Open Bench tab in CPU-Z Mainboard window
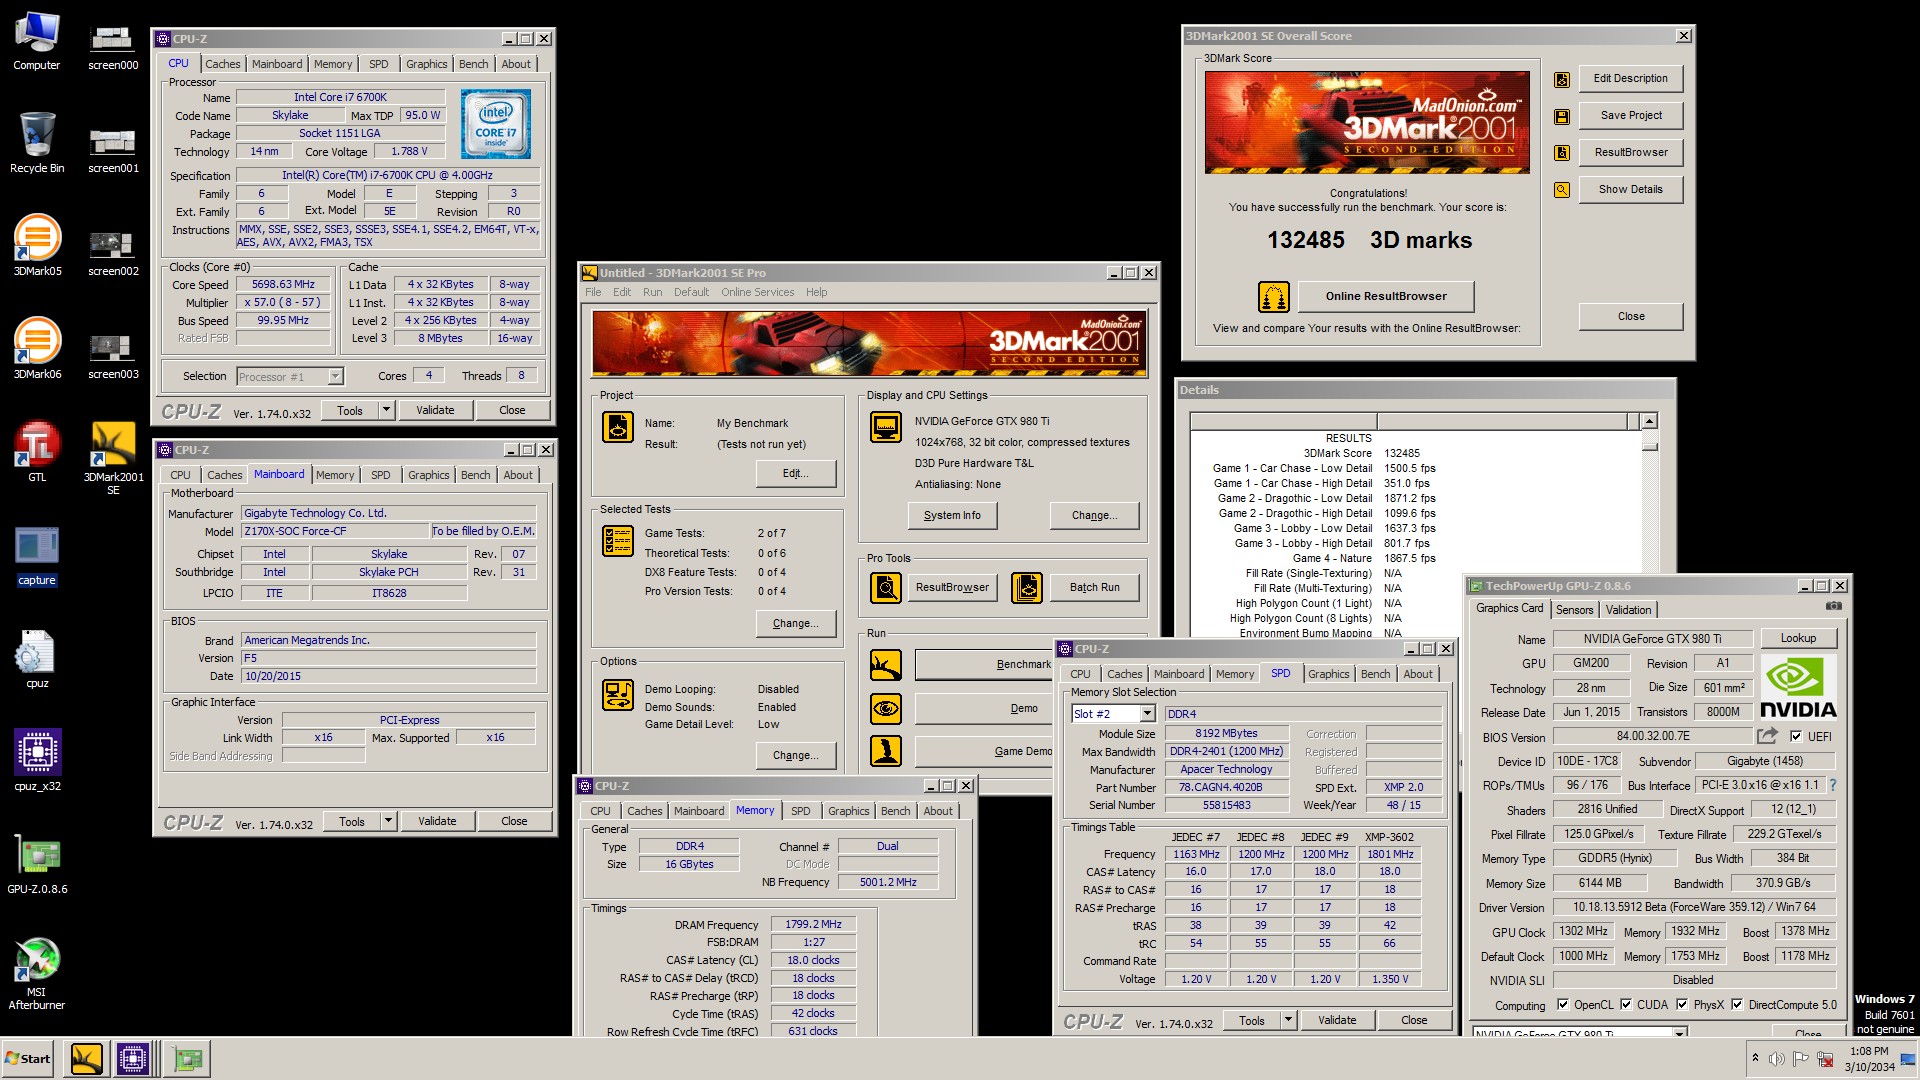This screenshot has height=1080, width=1920. 475,475
